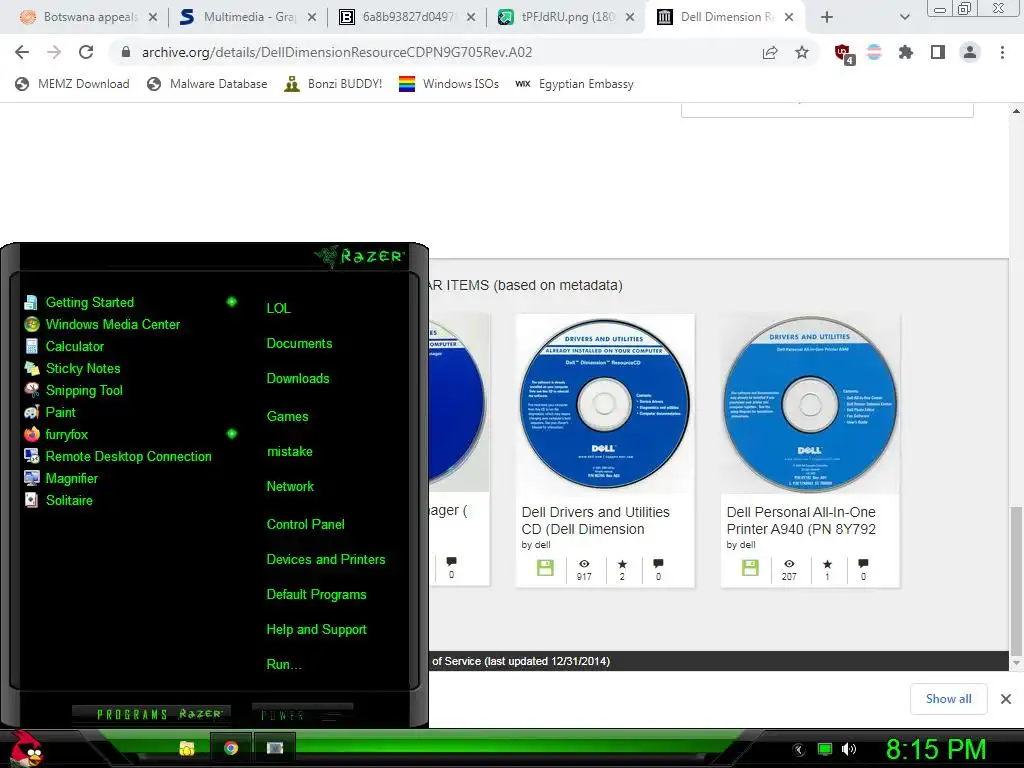Reload the archive.org page

click(86, 52)
